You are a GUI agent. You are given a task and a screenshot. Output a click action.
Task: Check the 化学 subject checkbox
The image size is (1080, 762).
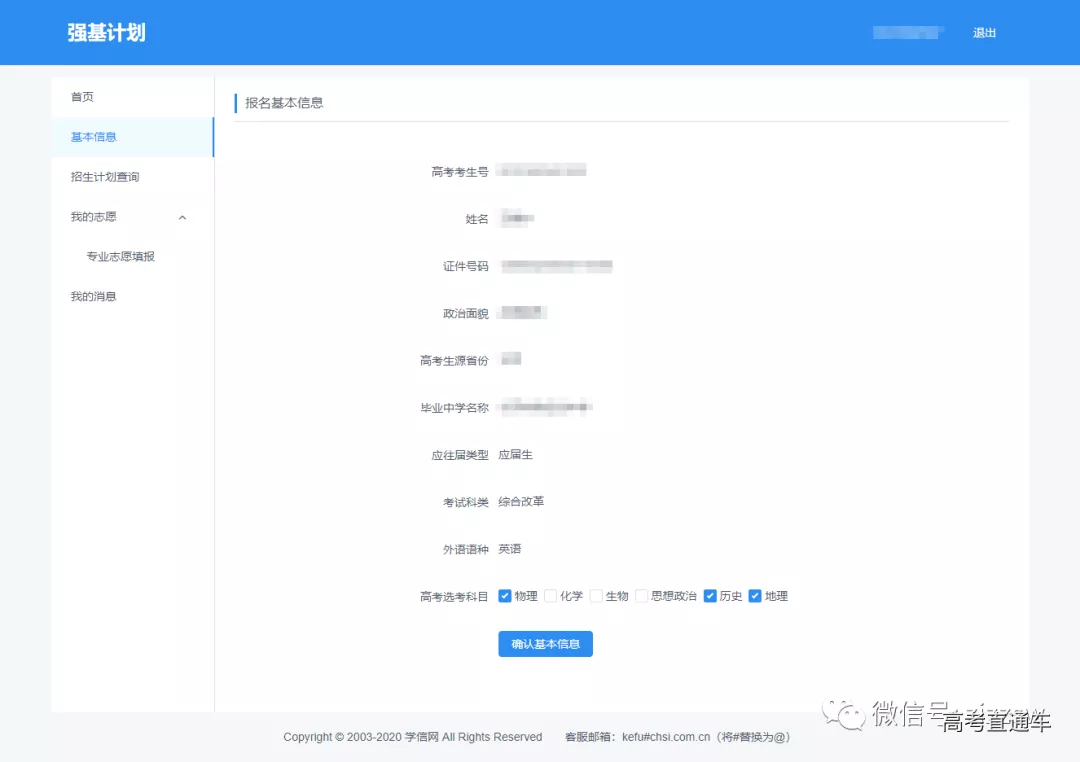(x=551, y=596)
